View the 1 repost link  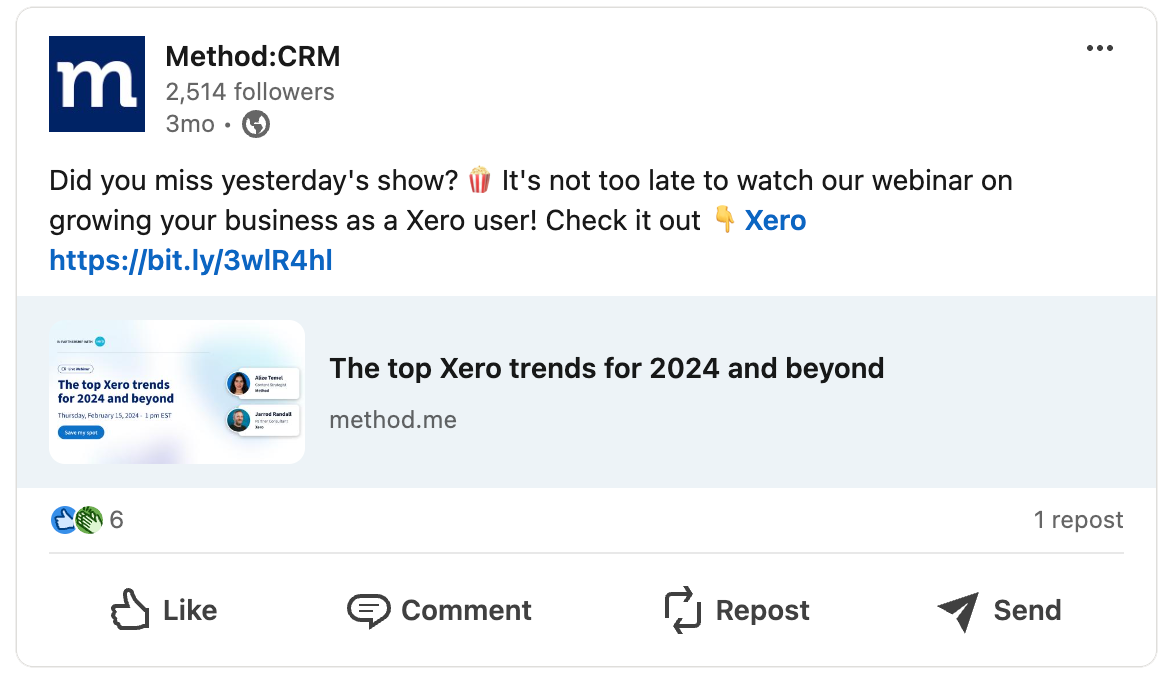(x=1078, y=520)
